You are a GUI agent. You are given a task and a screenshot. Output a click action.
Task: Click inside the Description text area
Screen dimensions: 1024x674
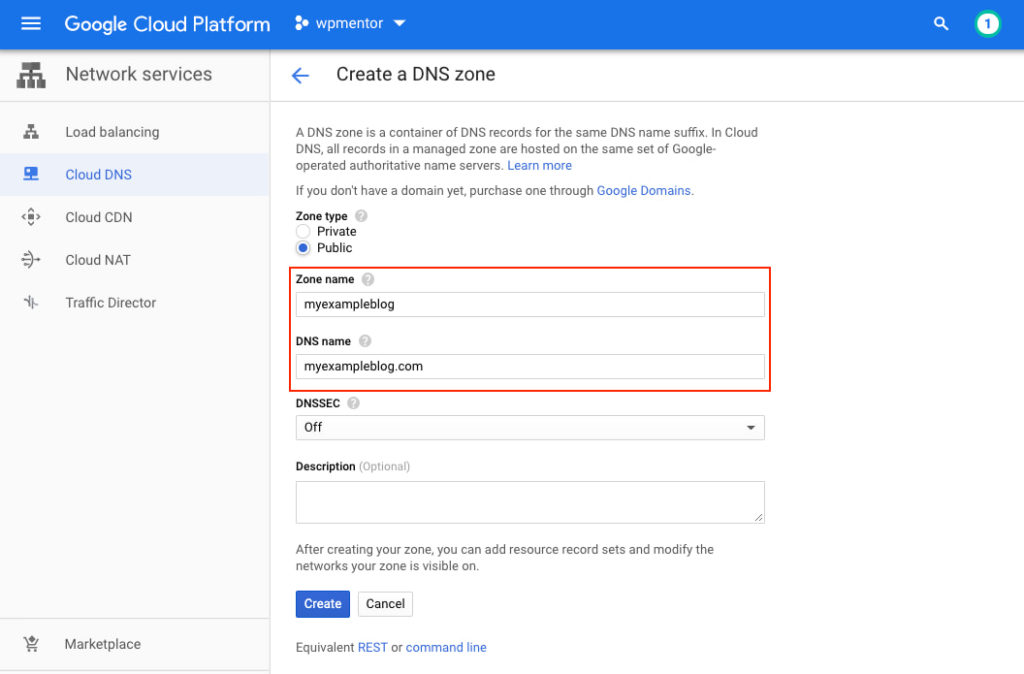tap(530, 500)
